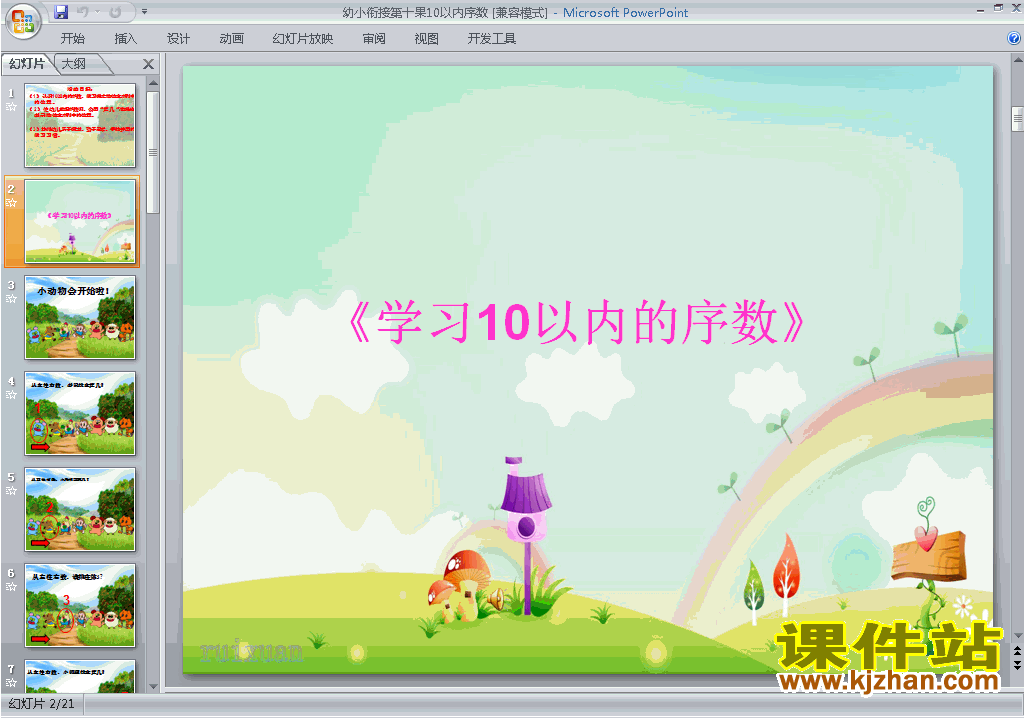Viewport: 1024px width, 718px height.
Task: Click the slide area vertical scrollbar thumb
Action: 1017,119
